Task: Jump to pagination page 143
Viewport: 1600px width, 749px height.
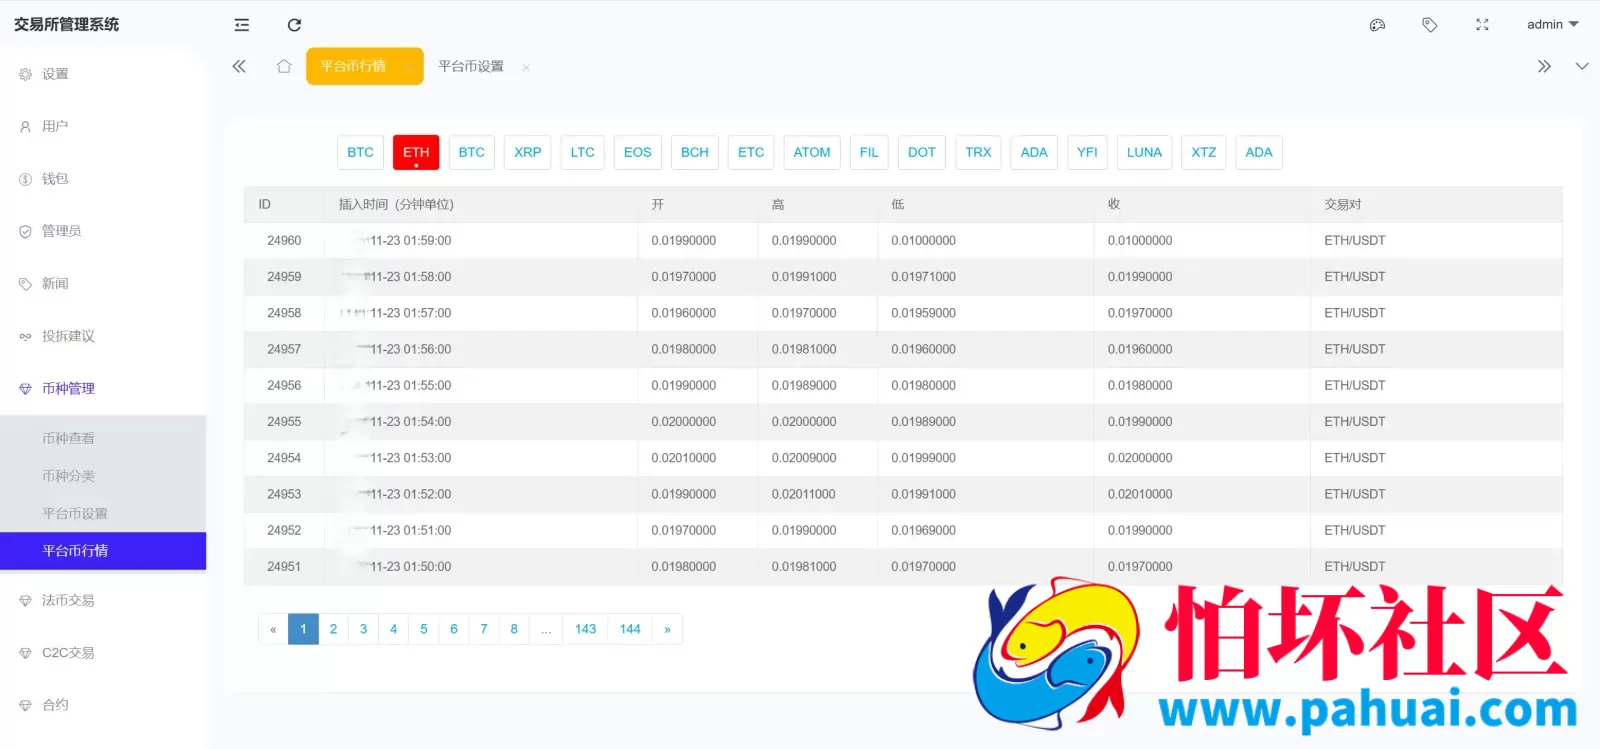Action: click(x=586, y=629)
